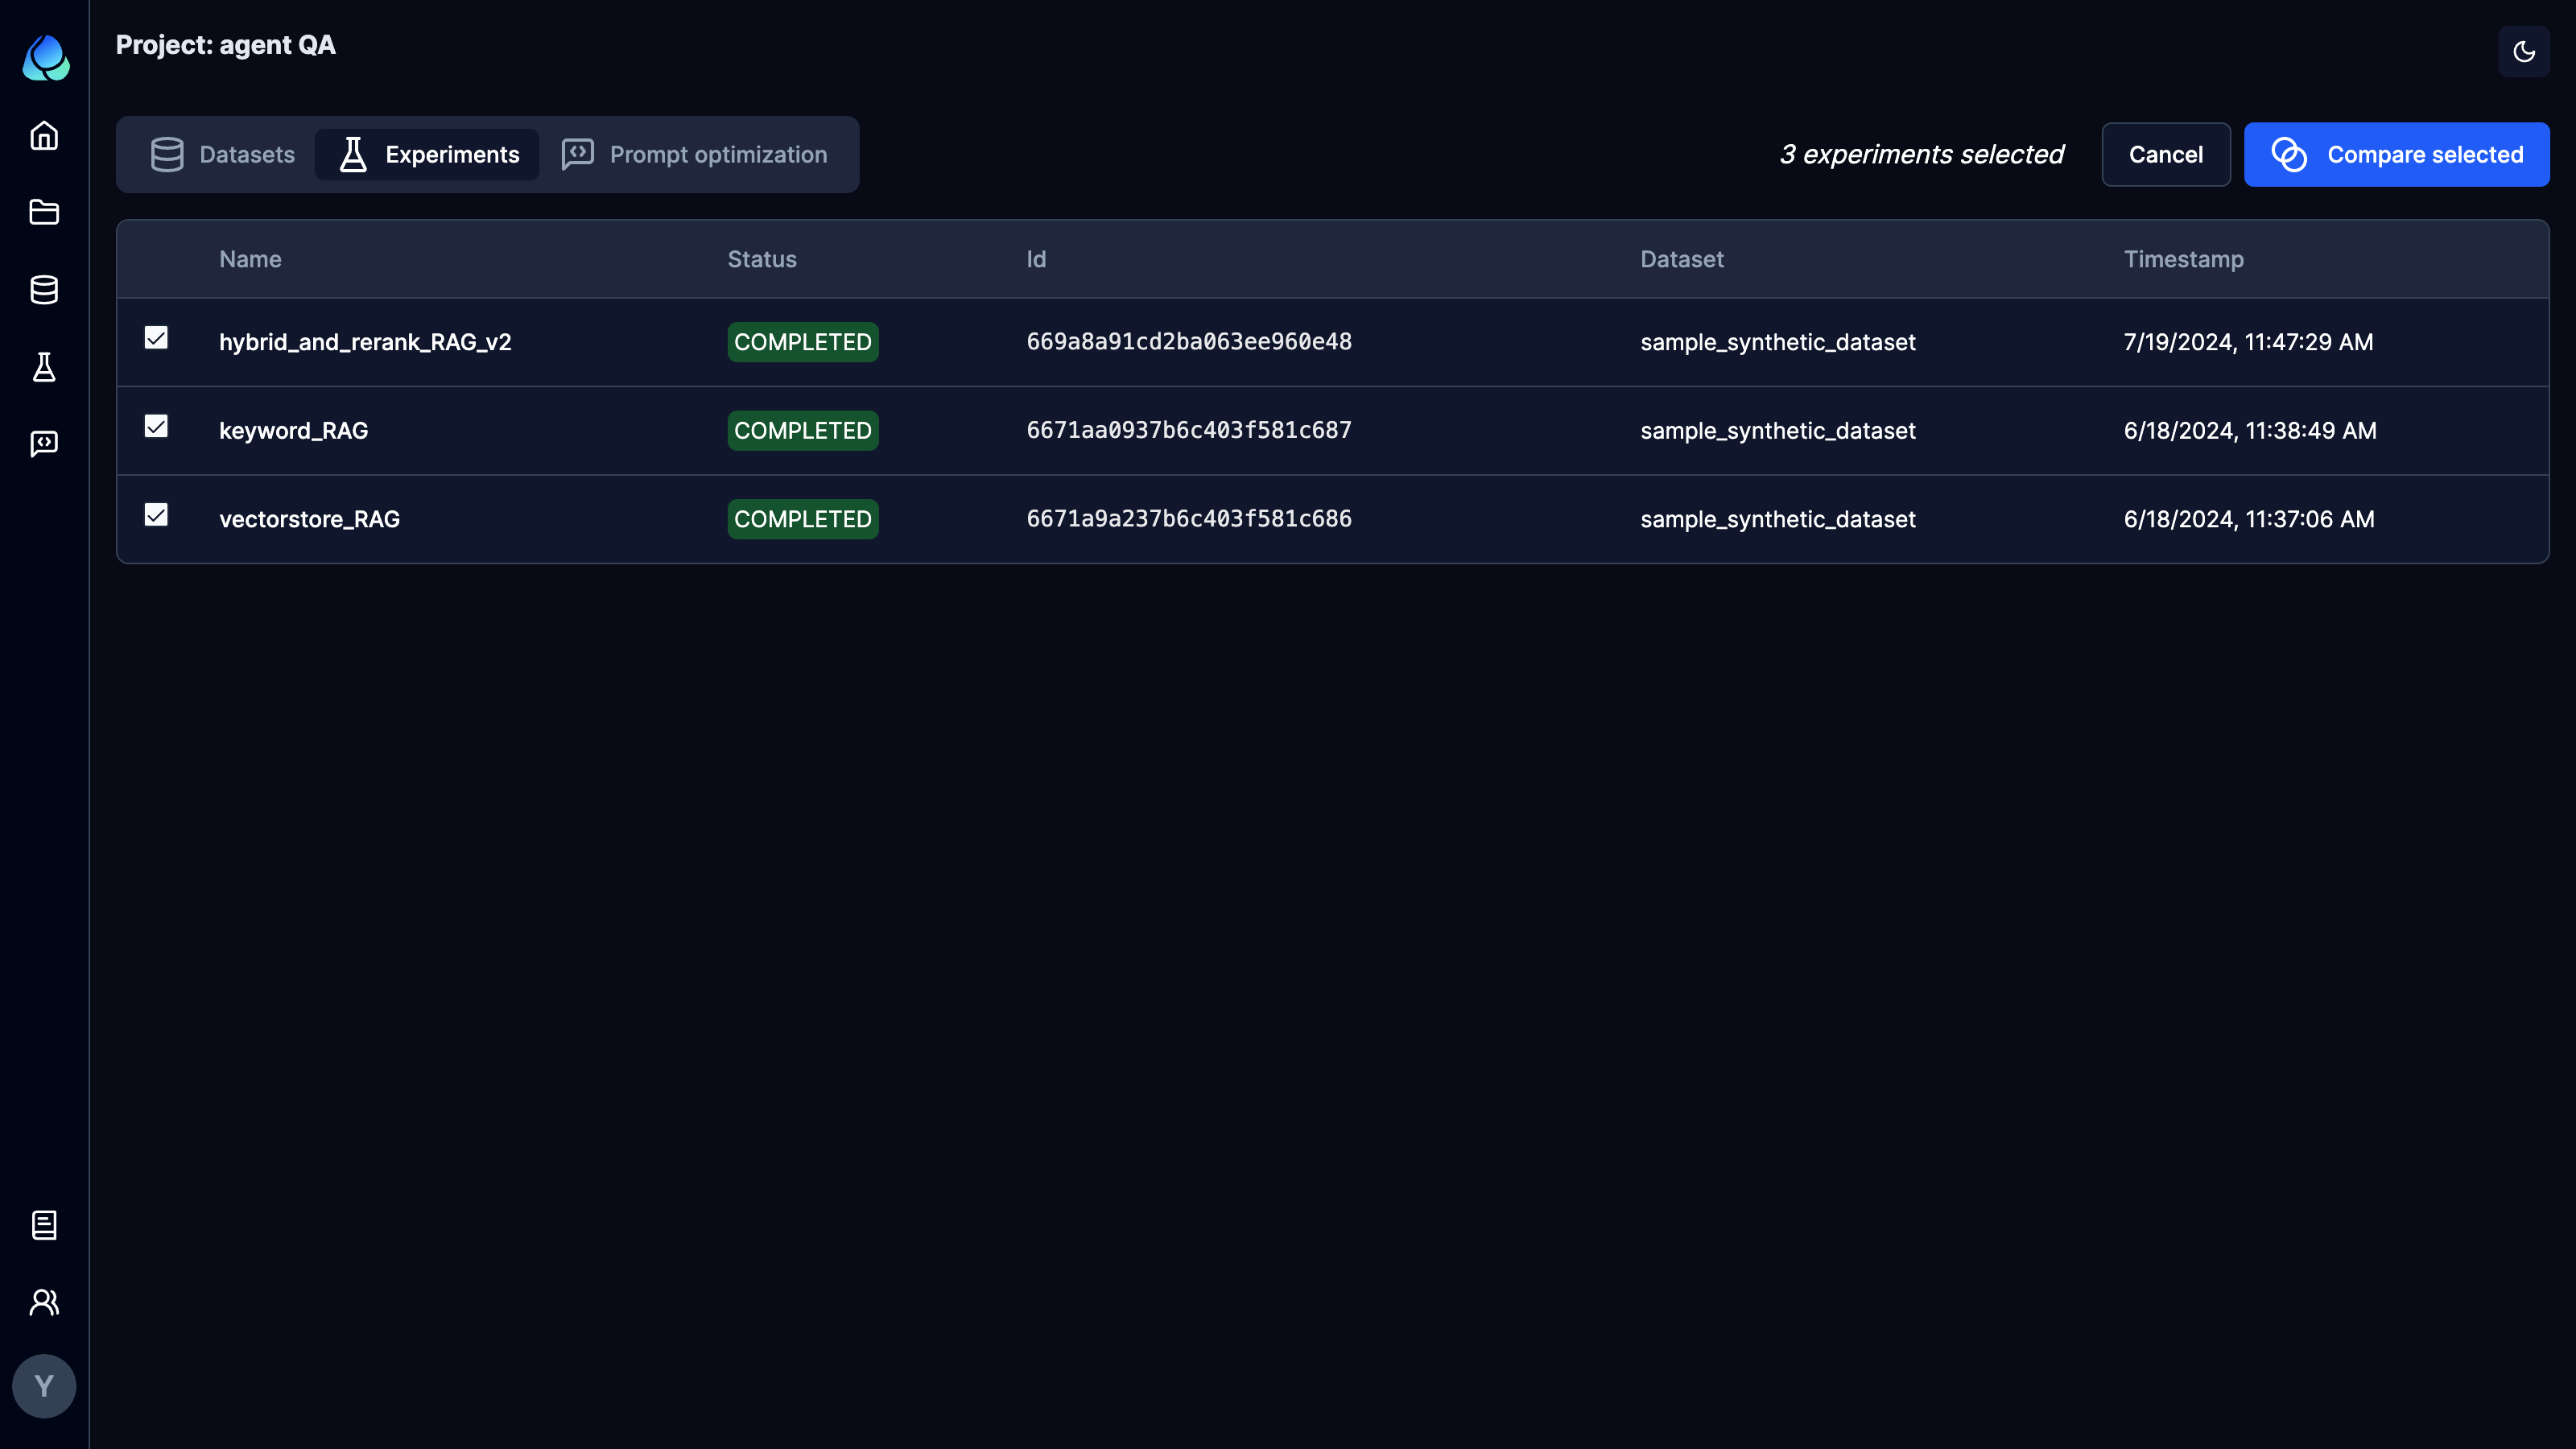Click Compare selected button
This screenshot has width=2576, height=1449.
[x=2397, y=154]
